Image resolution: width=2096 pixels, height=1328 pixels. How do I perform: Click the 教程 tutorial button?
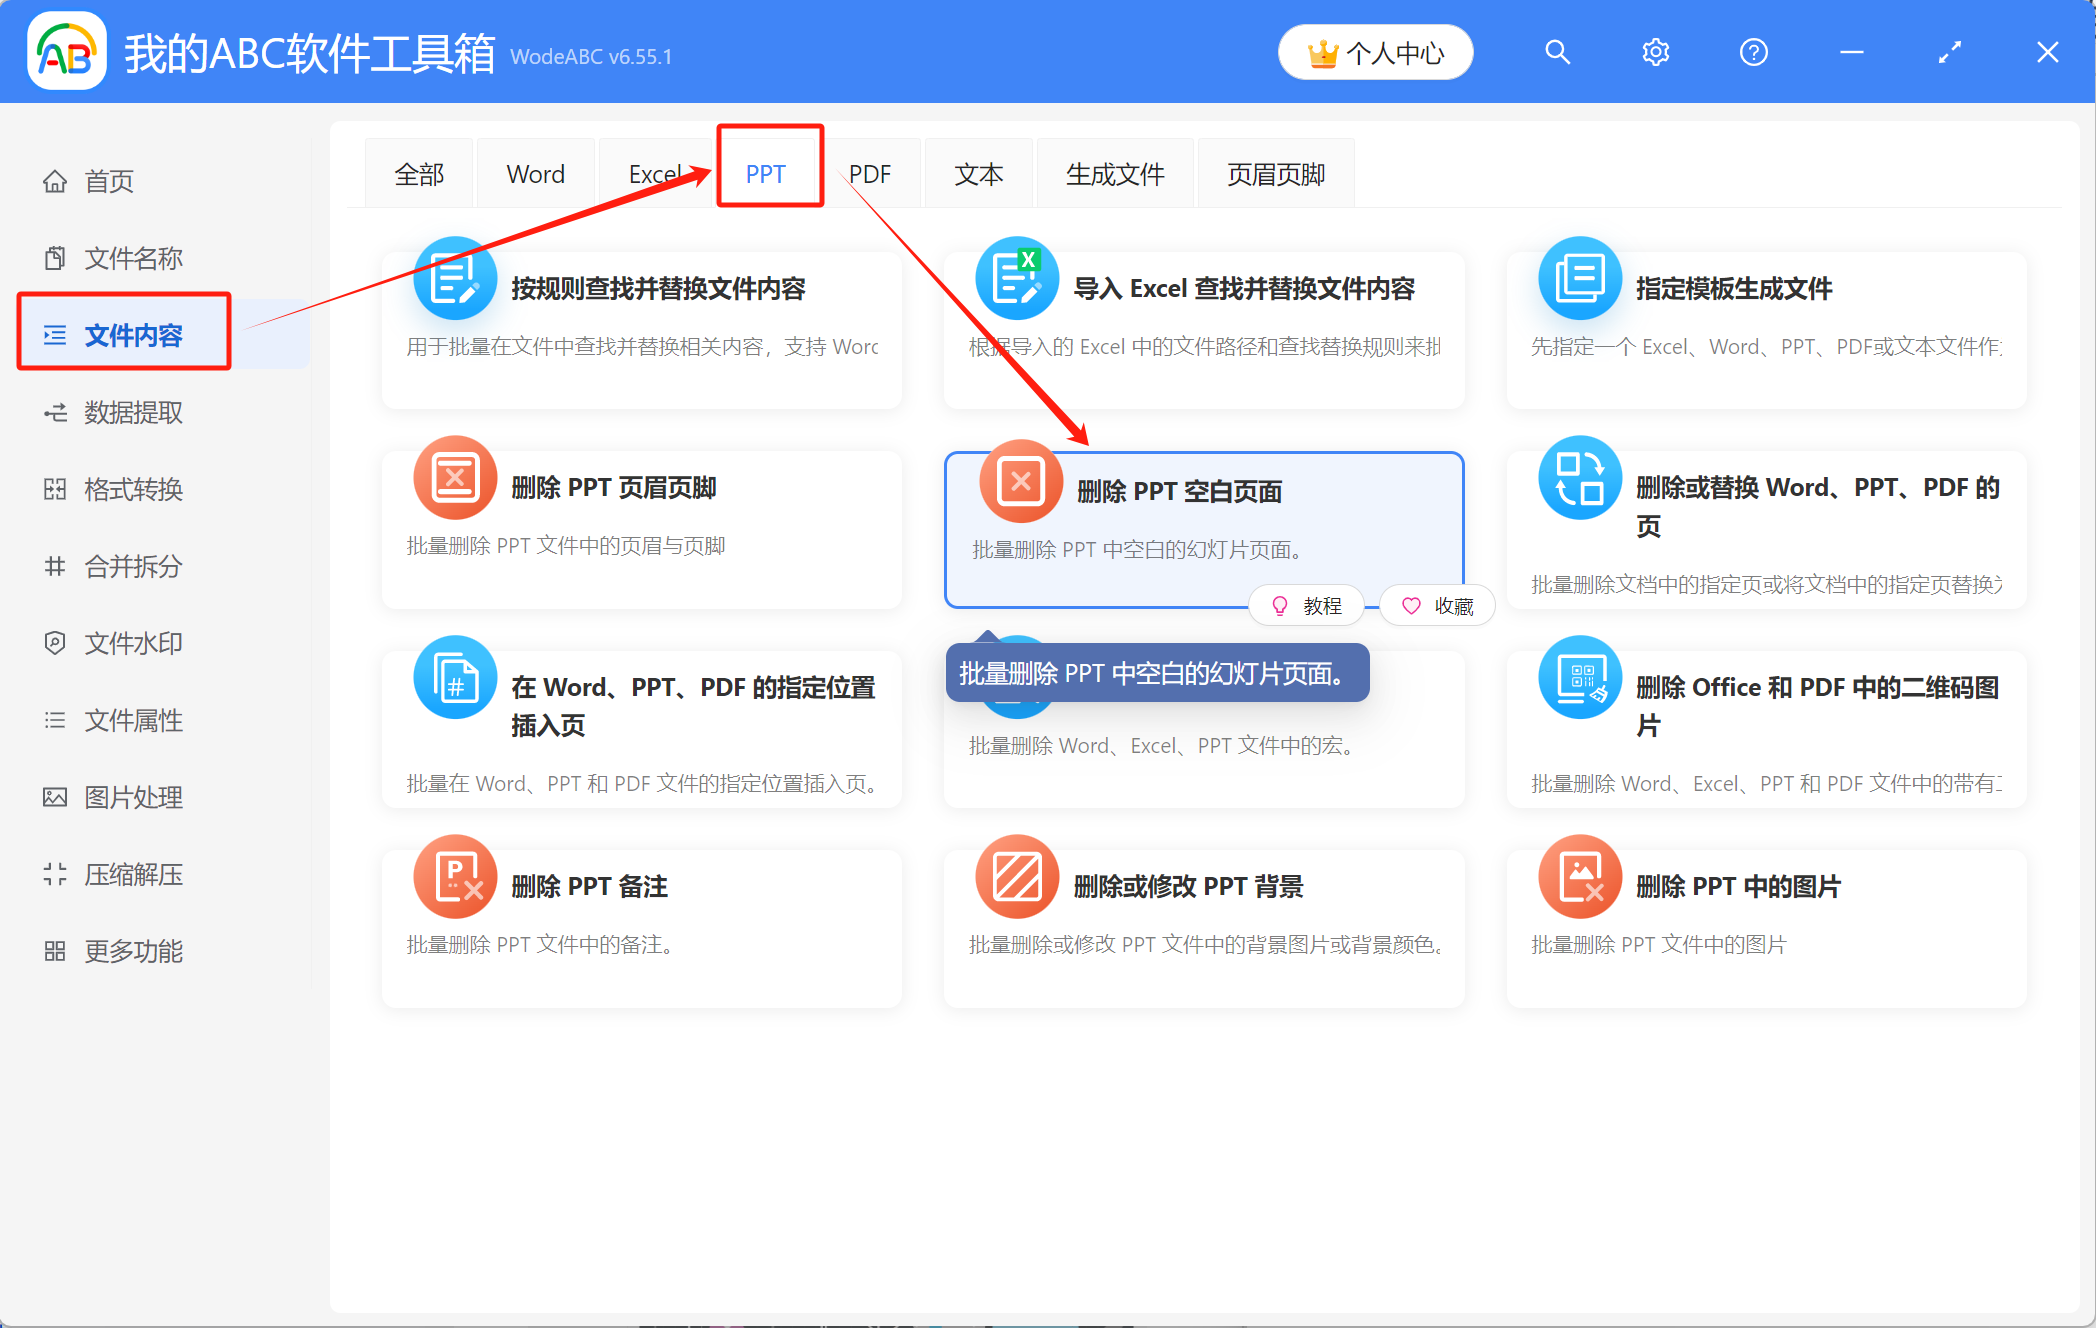1307,606
